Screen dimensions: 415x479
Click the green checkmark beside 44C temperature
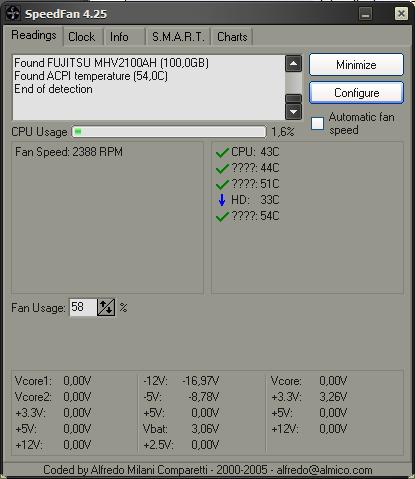click(222, 169)
